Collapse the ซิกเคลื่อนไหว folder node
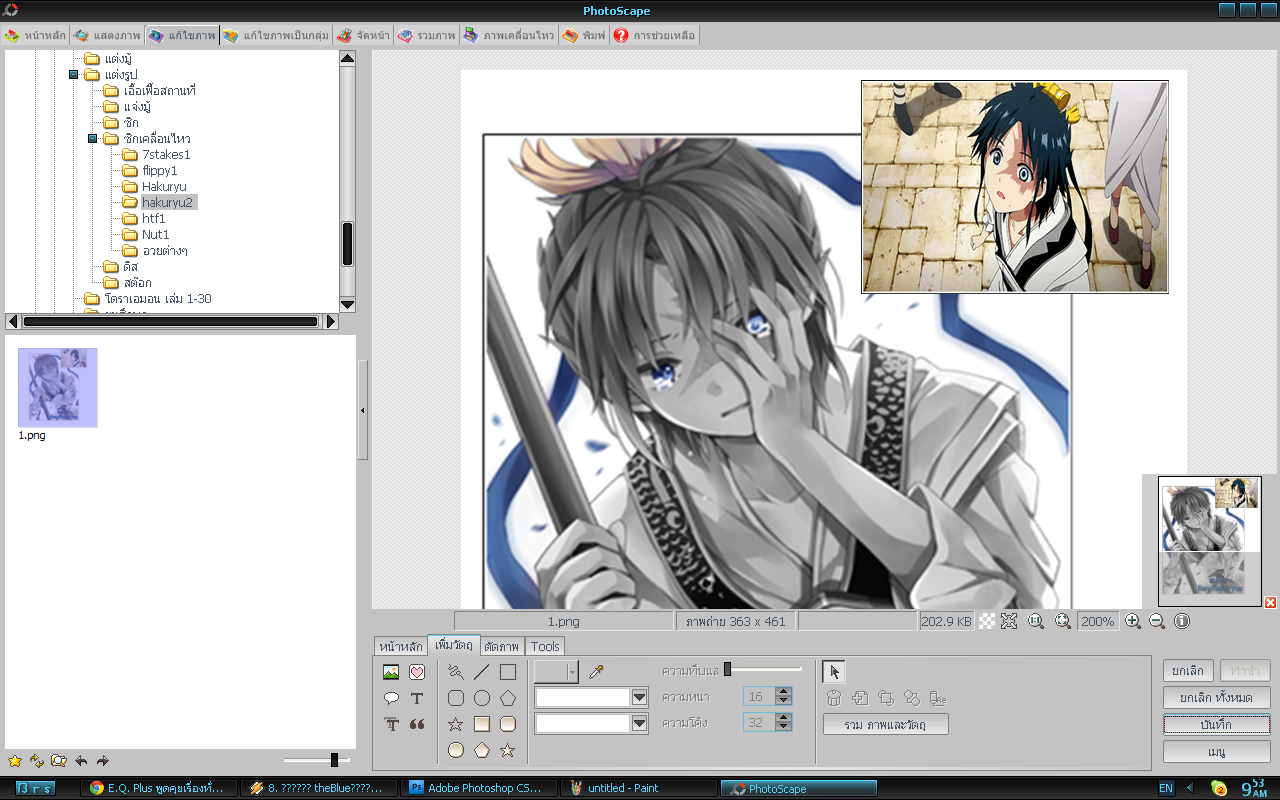This screenshot has width=1280, height=800. point(92,139)
